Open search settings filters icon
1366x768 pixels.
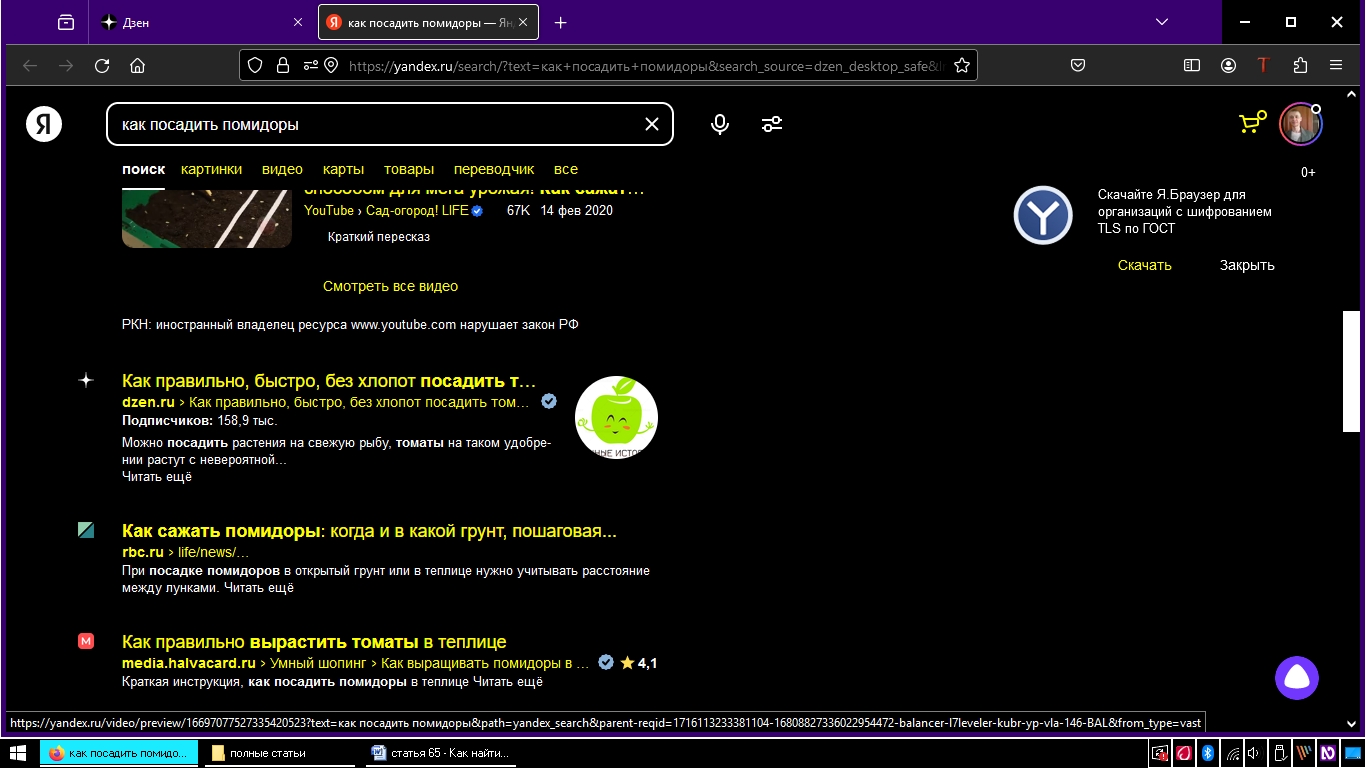coord(772,124)
